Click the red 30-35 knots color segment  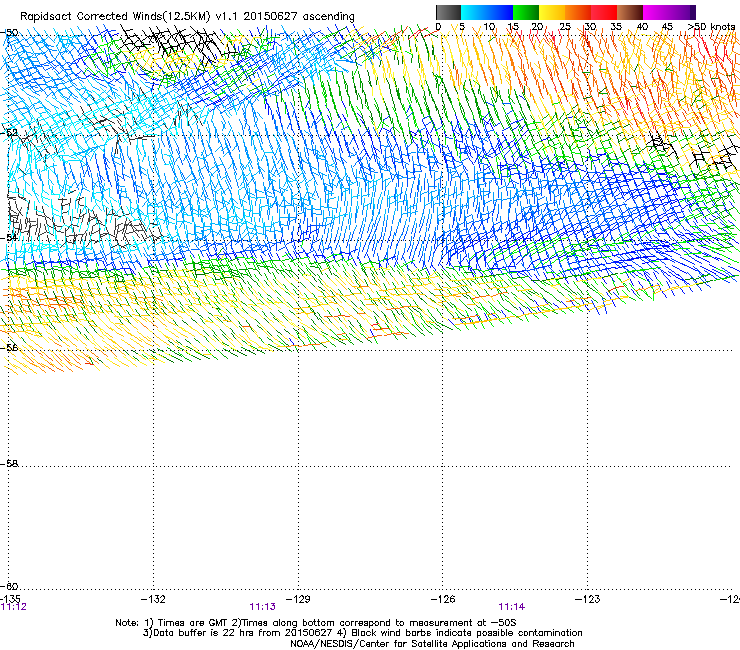click(604, 12)
